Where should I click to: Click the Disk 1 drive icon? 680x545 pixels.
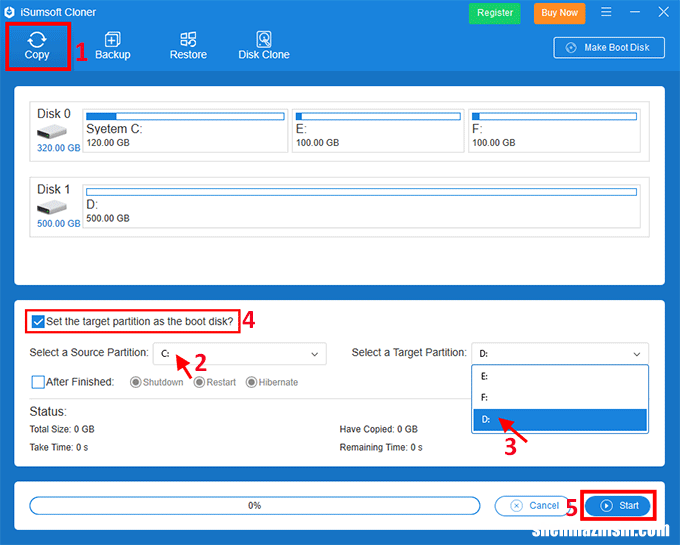tap(52, 208)
